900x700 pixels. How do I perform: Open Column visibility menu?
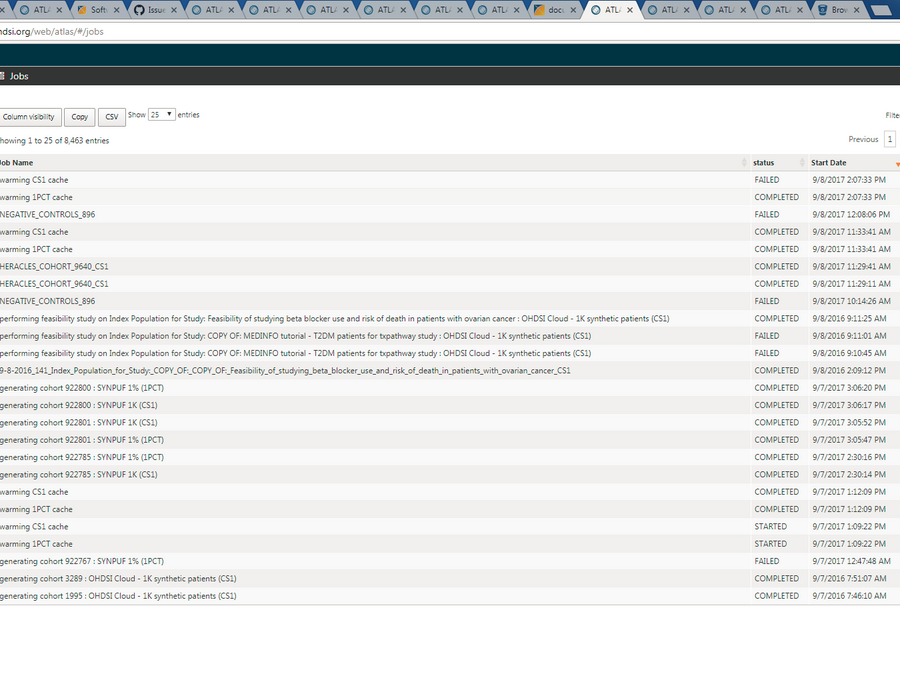[29, 117]
